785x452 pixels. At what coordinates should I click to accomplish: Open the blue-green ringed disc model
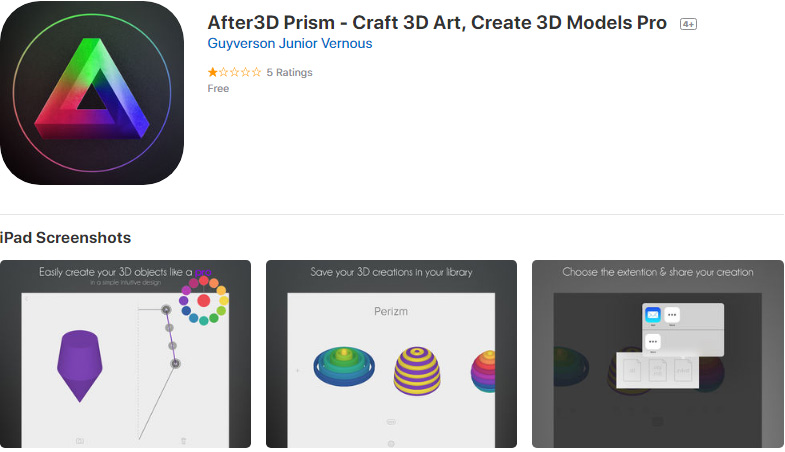point(344,366)
